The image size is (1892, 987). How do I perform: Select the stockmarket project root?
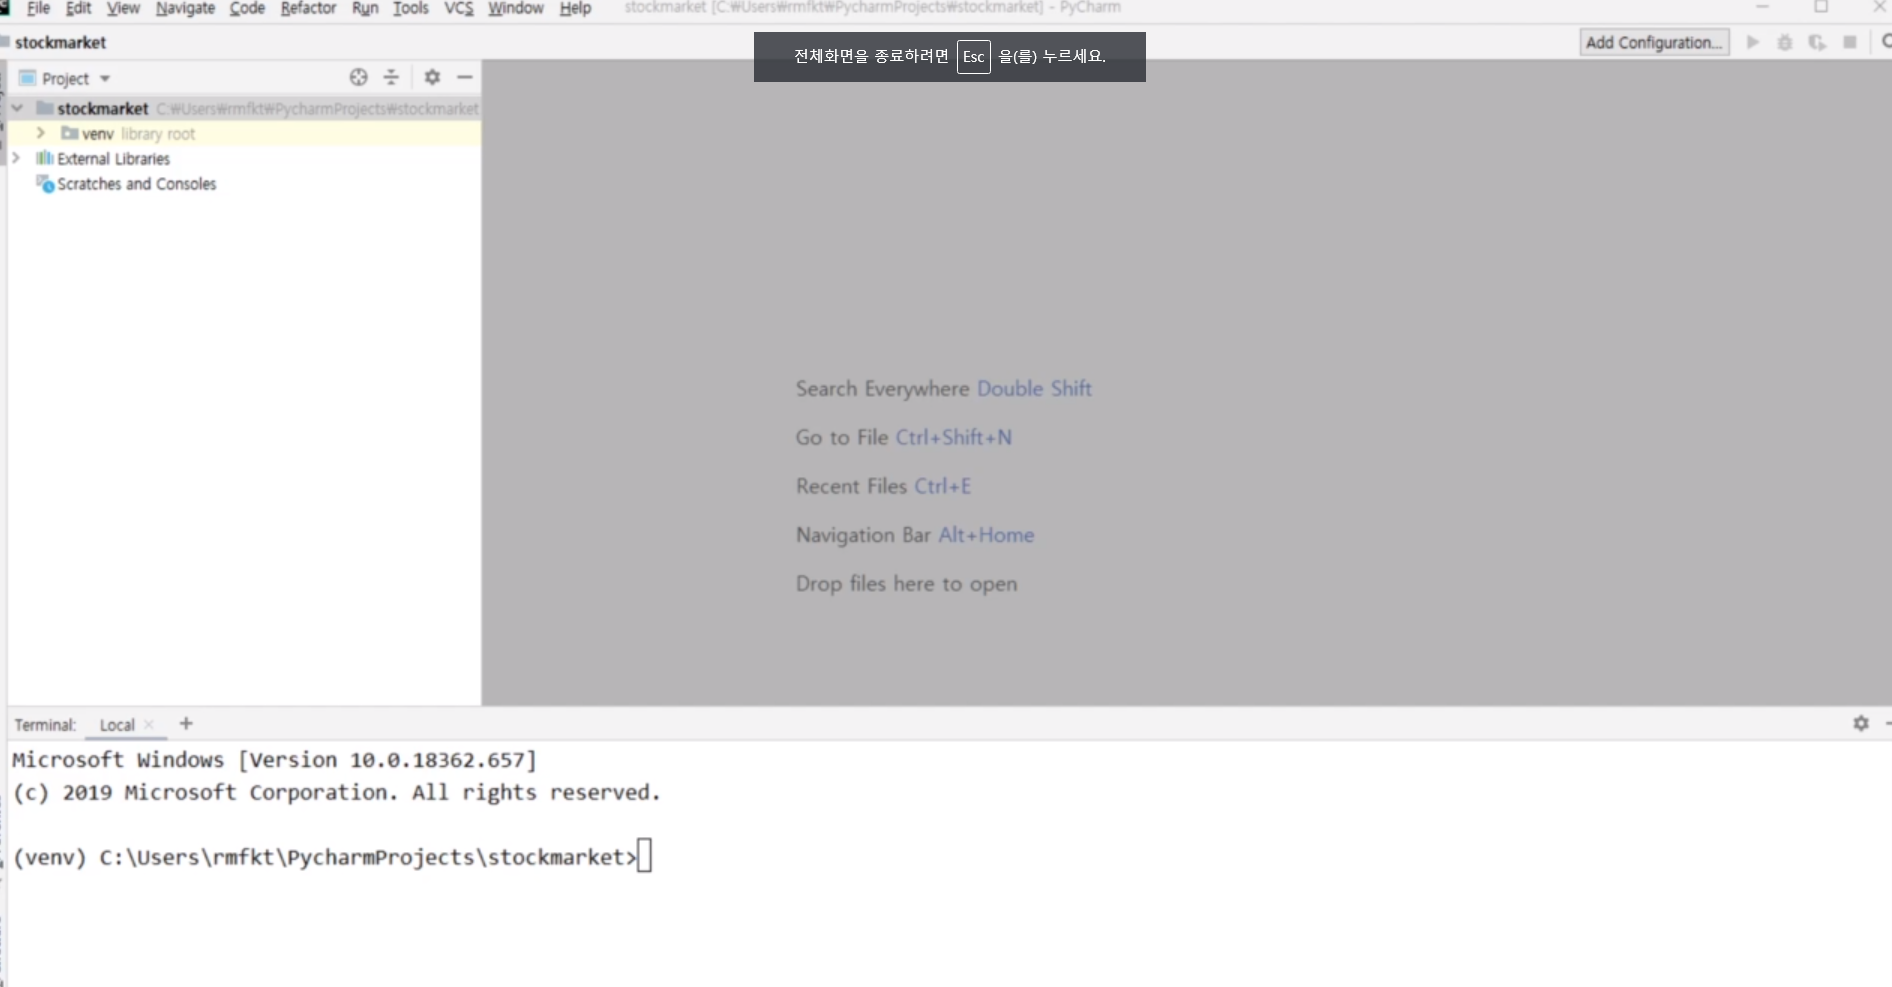[x=244, y=108]
